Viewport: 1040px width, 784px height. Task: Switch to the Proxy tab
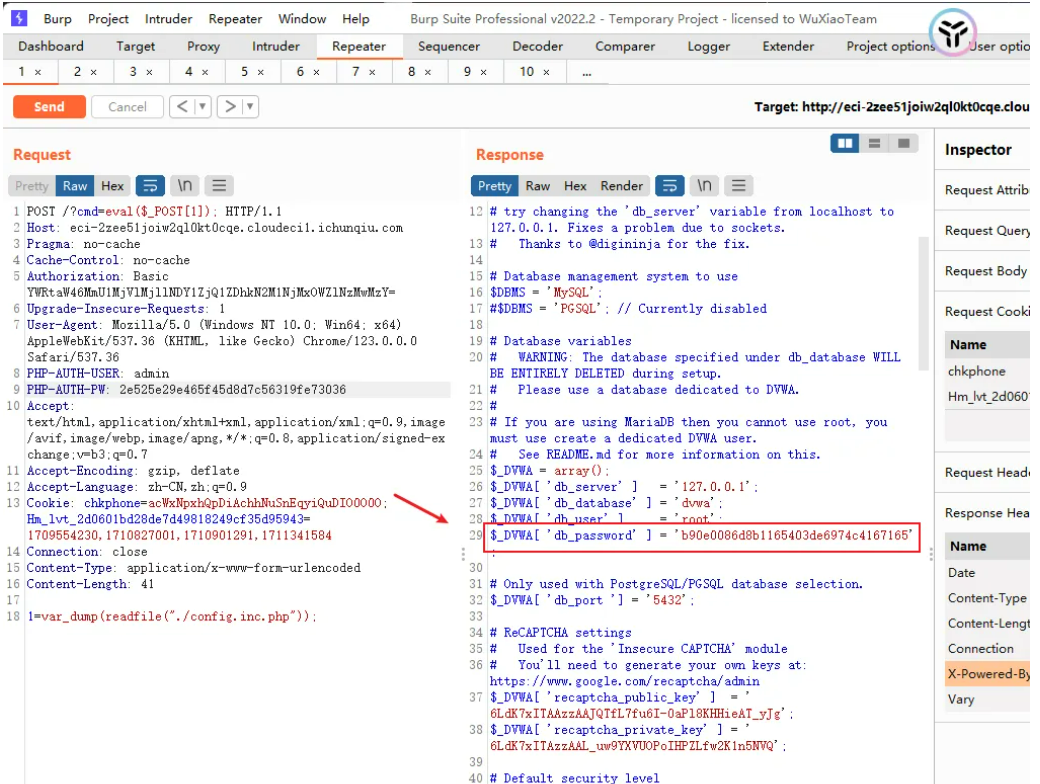point(203,46)
